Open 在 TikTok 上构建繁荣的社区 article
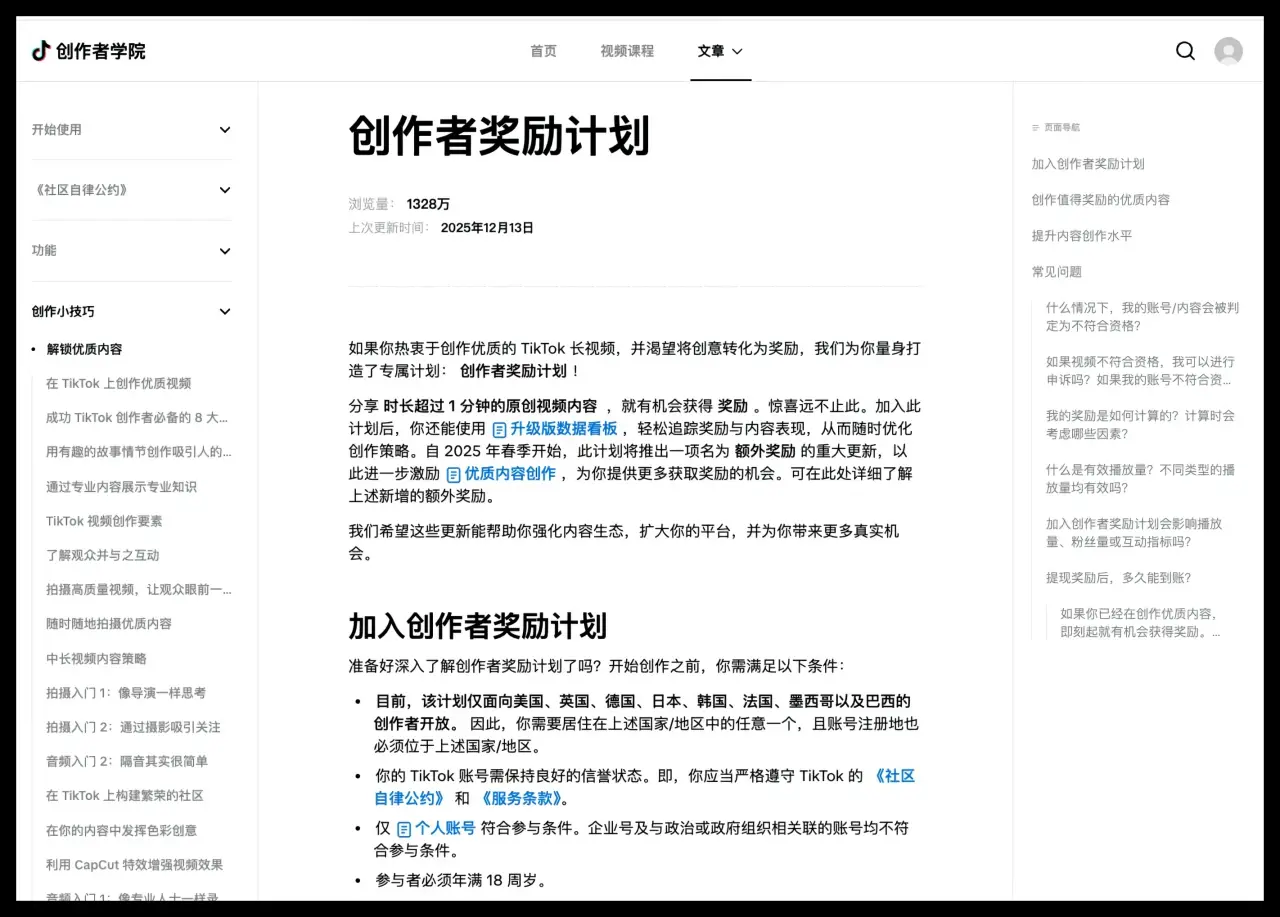This screenshot has height=917, width=1280. click(125, 796)
